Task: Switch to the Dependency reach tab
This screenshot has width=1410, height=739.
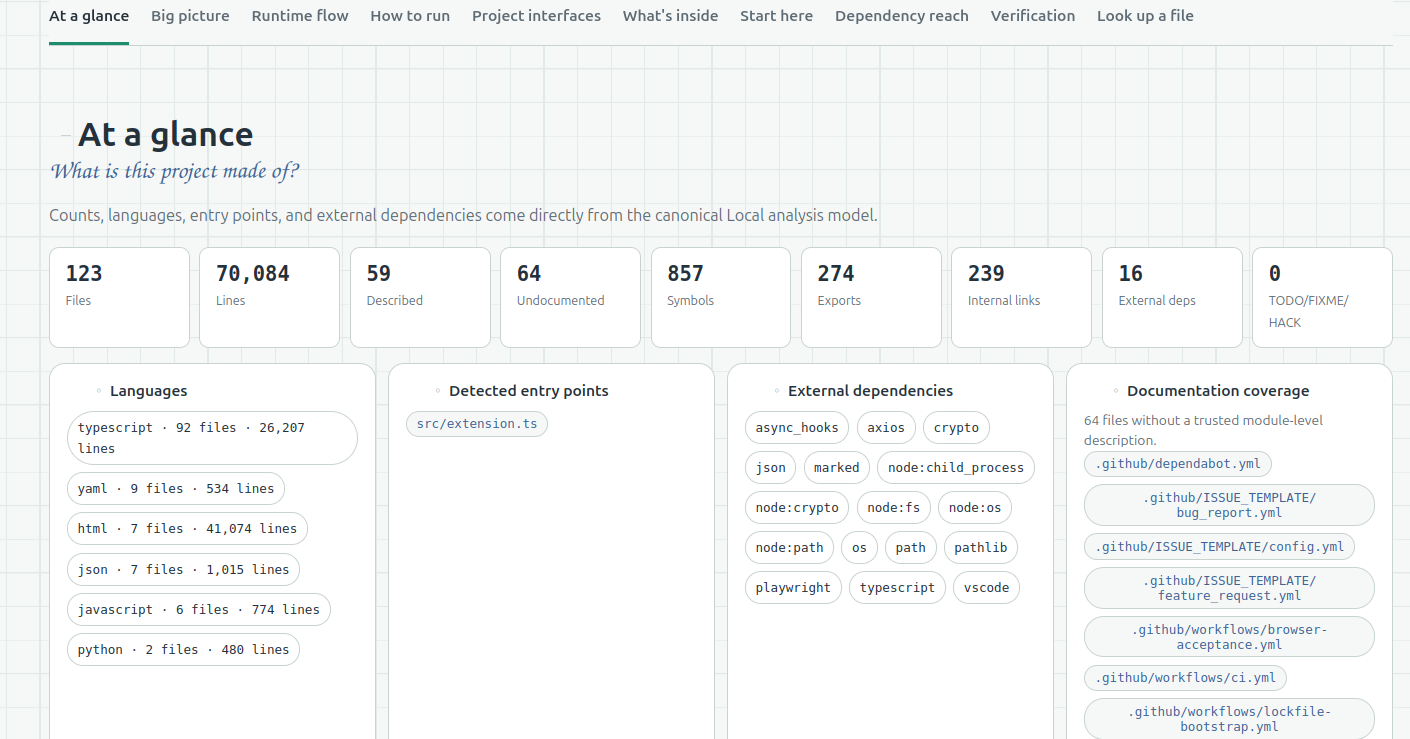Action: pyautogui.click(x=901, y=16)
